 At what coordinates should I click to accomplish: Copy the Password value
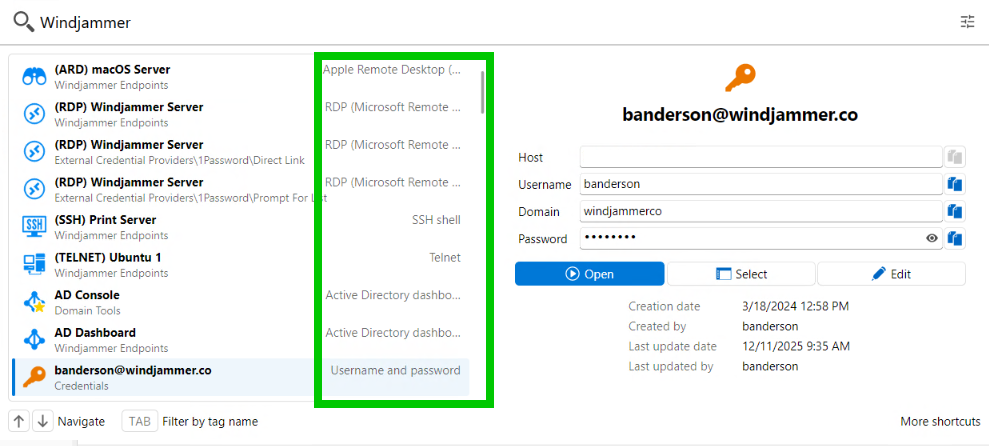point(955,238)
